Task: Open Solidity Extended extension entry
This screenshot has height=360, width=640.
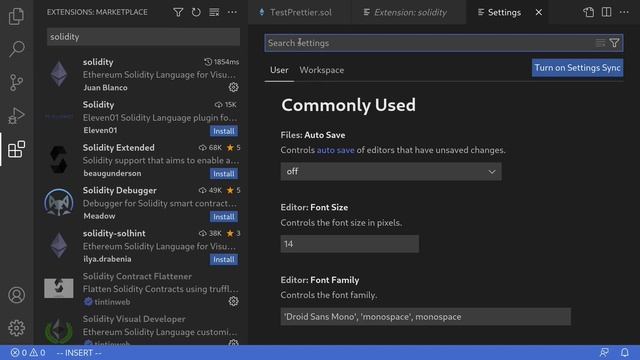Action: [x=141, y=160]
